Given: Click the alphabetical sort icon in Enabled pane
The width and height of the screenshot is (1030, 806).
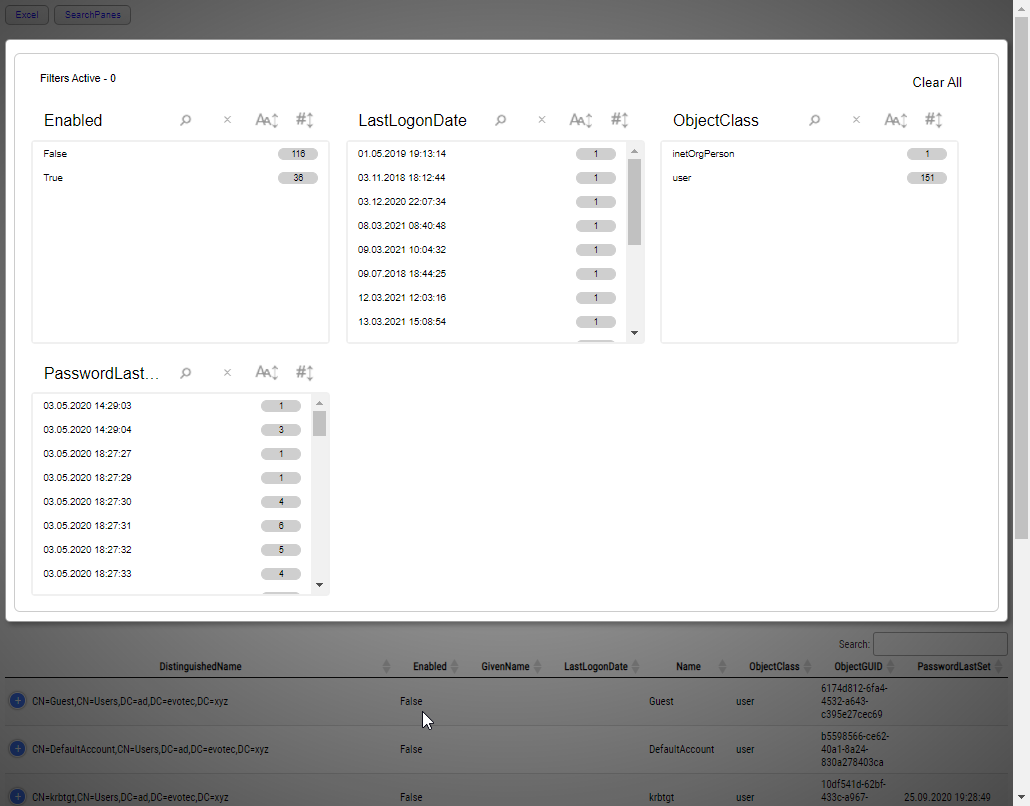Looking at the screenshot, I should (x=266, y=119).
